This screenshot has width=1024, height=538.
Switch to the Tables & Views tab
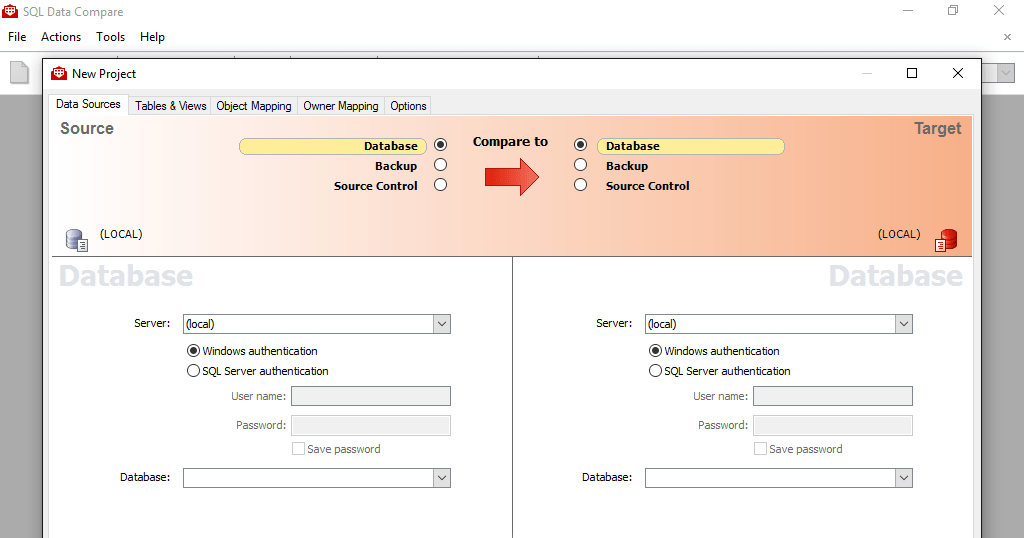171,106
